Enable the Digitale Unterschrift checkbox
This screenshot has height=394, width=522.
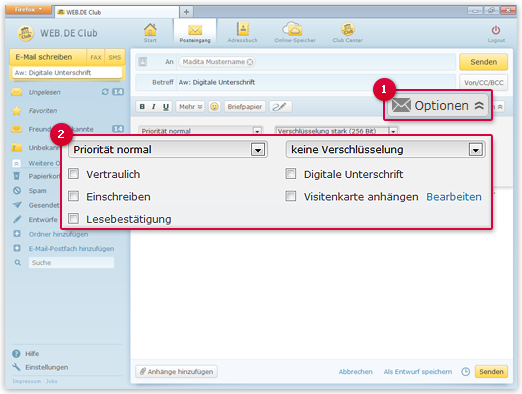291,173
